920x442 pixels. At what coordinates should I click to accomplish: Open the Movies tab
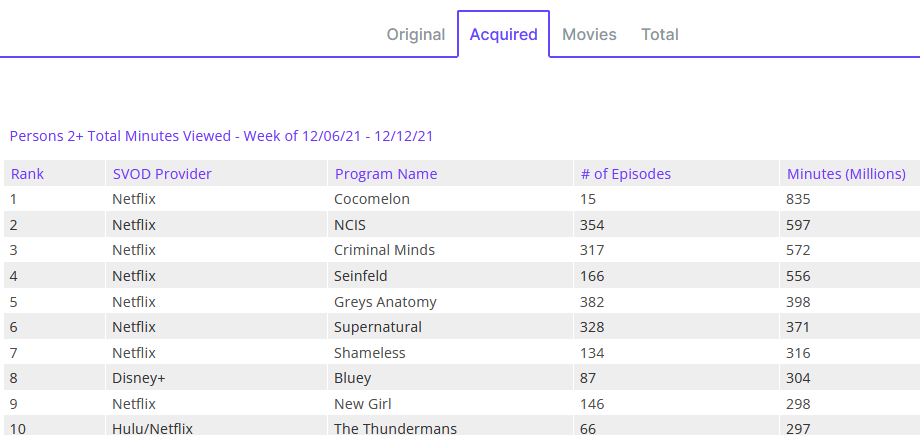tap(589, 34)
